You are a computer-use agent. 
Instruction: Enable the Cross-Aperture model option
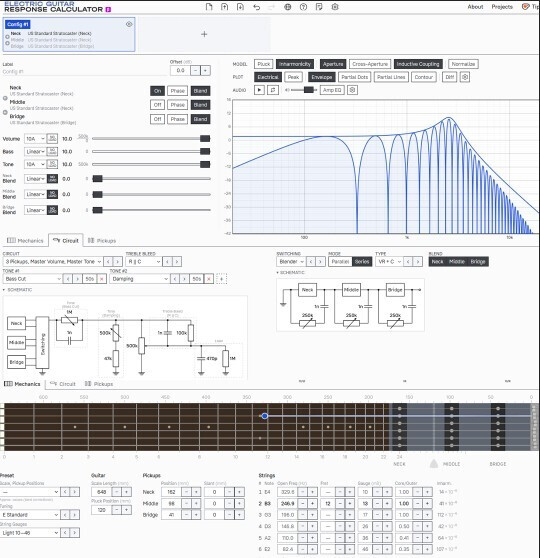click(370, 64)
